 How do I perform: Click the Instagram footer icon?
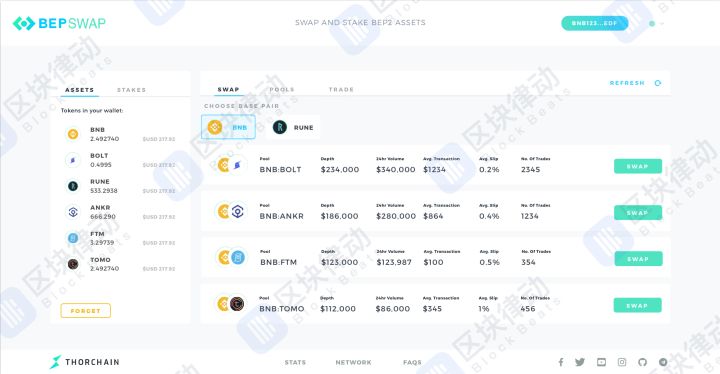coord(622,362)
